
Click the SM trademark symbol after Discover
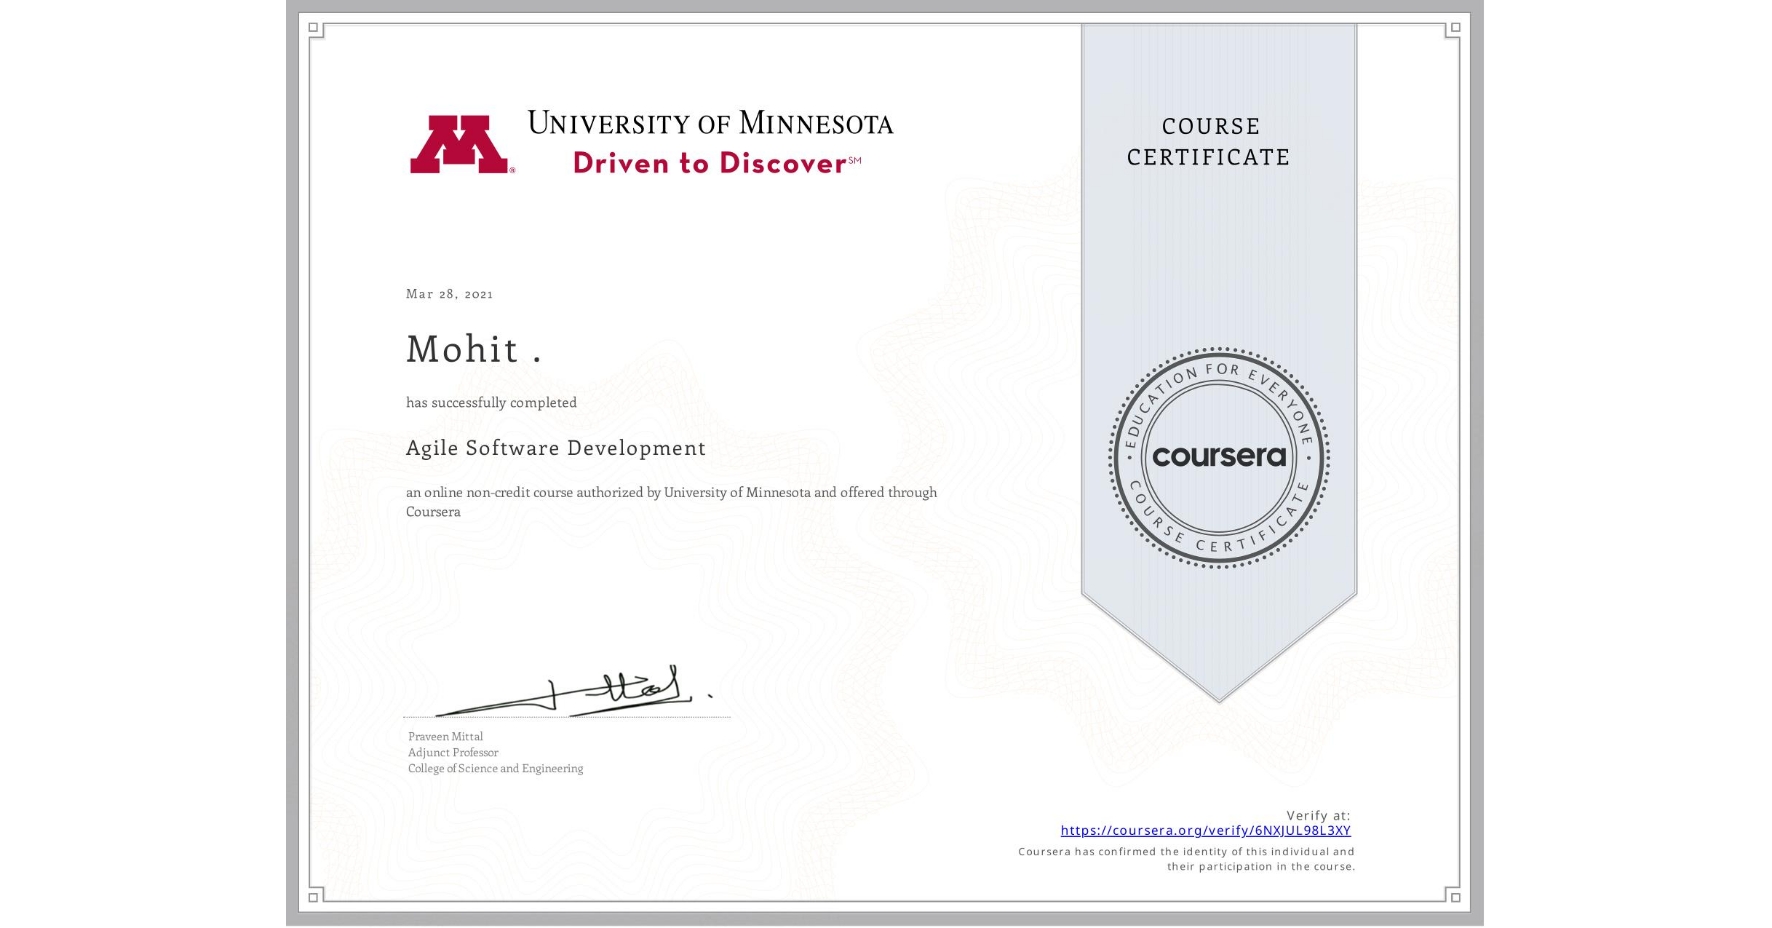coord(855,158)
